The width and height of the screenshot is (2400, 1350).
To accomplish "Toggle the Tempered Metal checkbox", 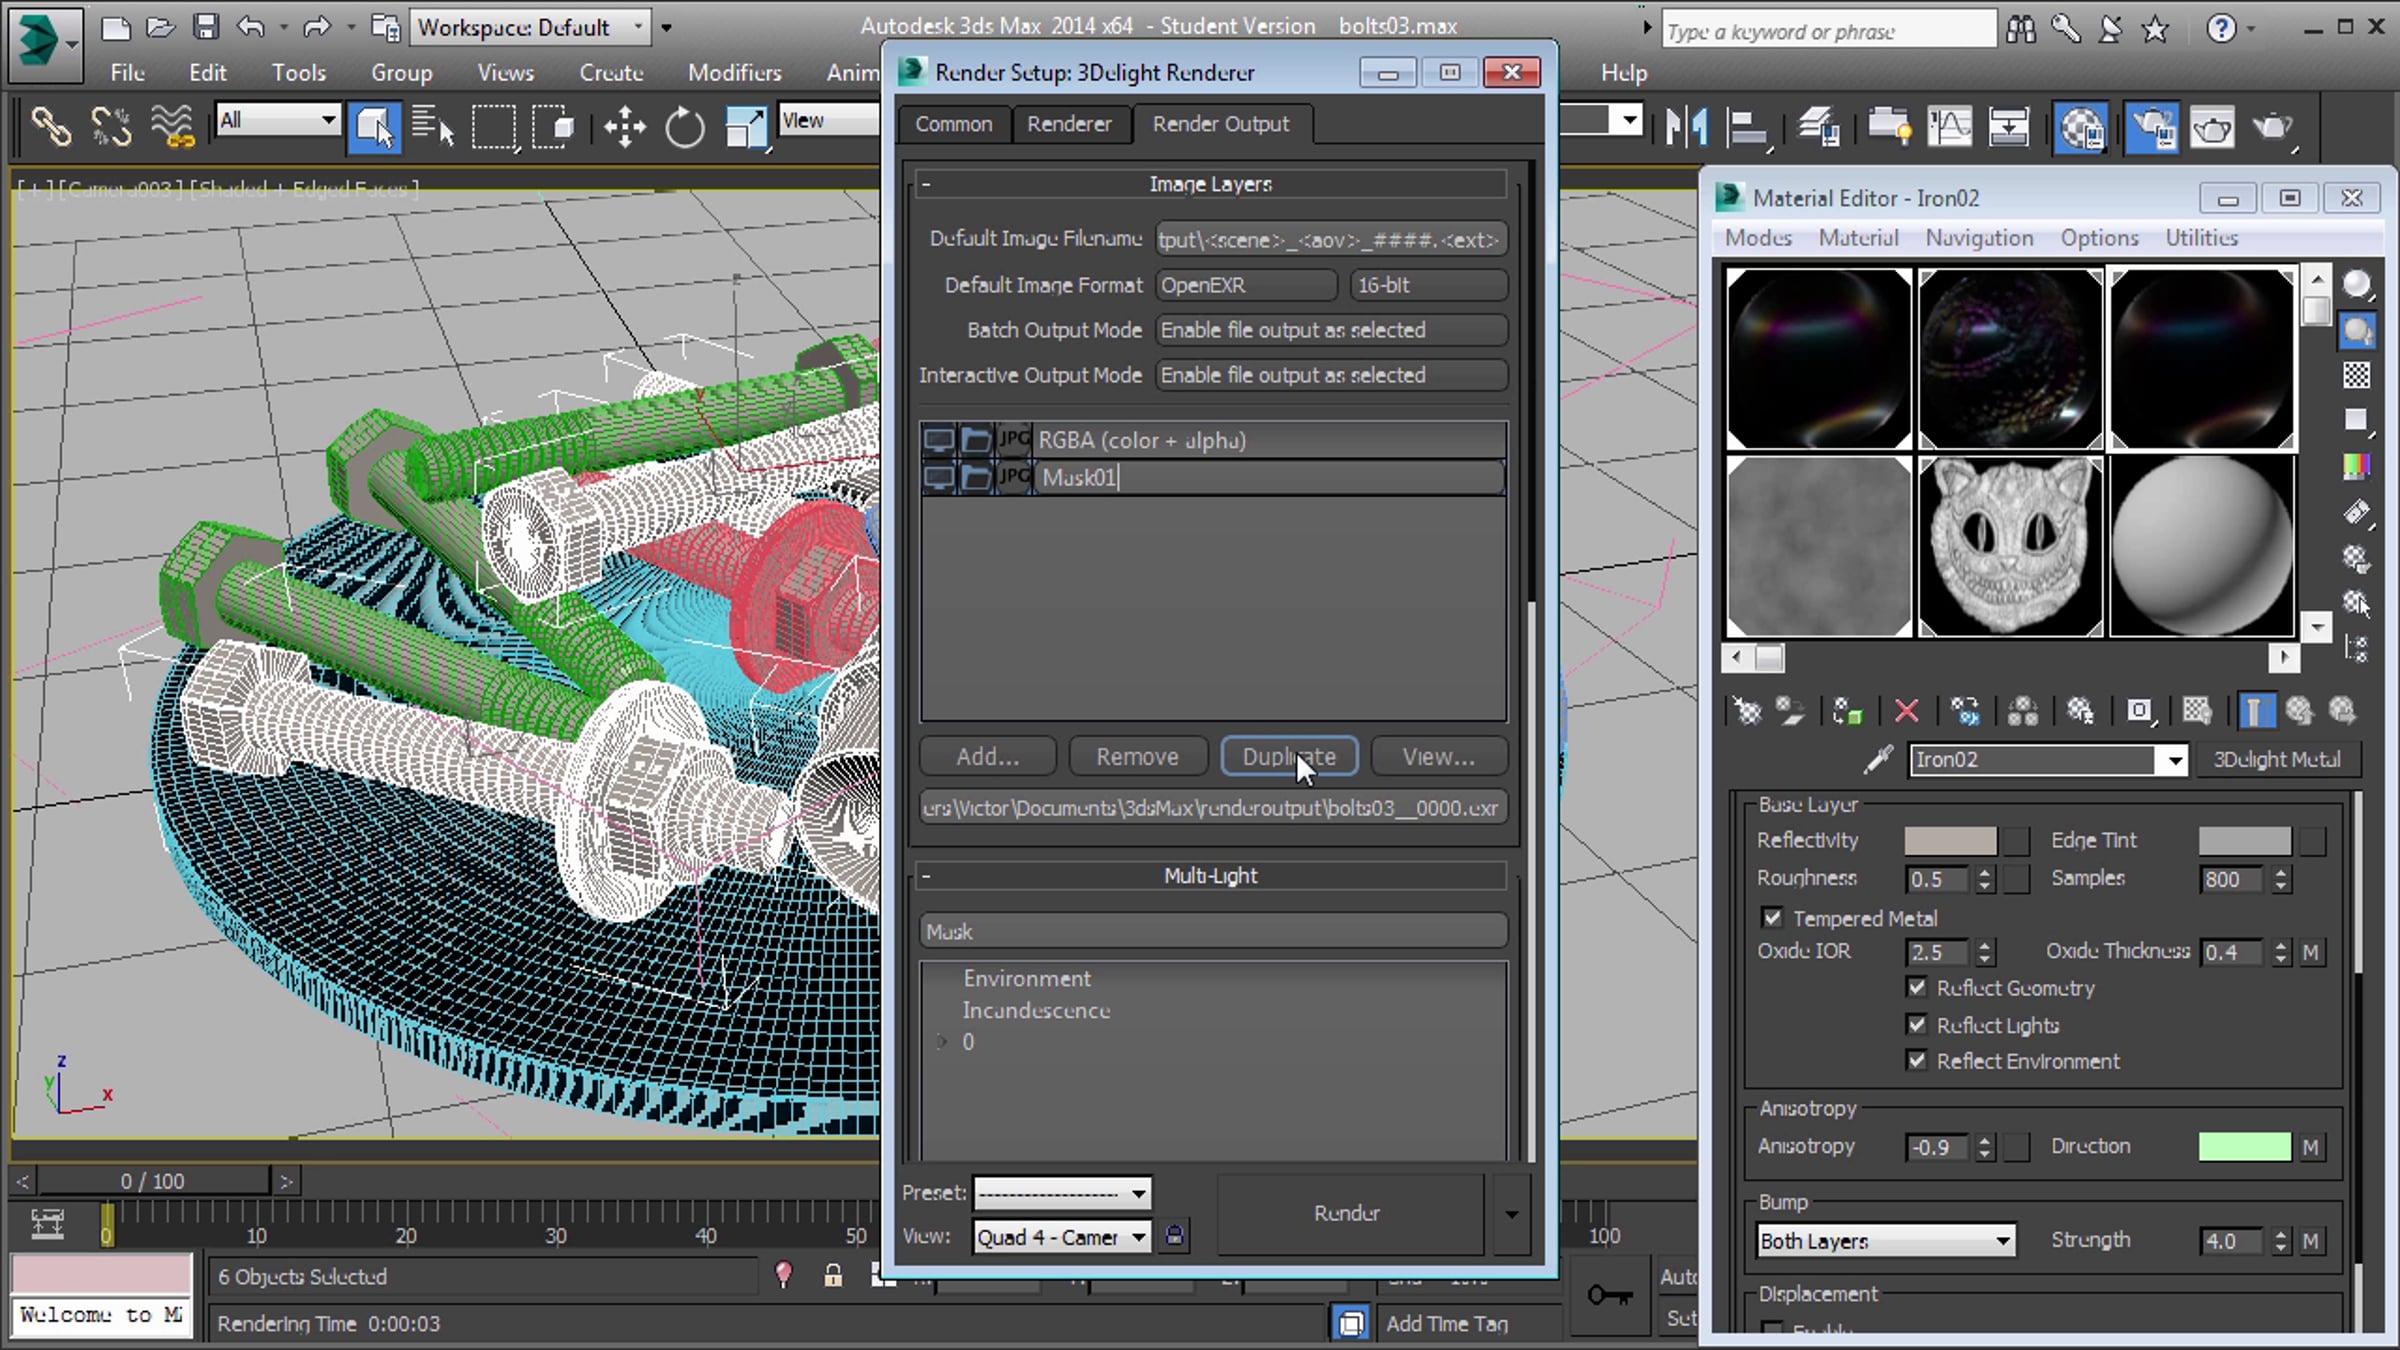I will [1772, 917].
